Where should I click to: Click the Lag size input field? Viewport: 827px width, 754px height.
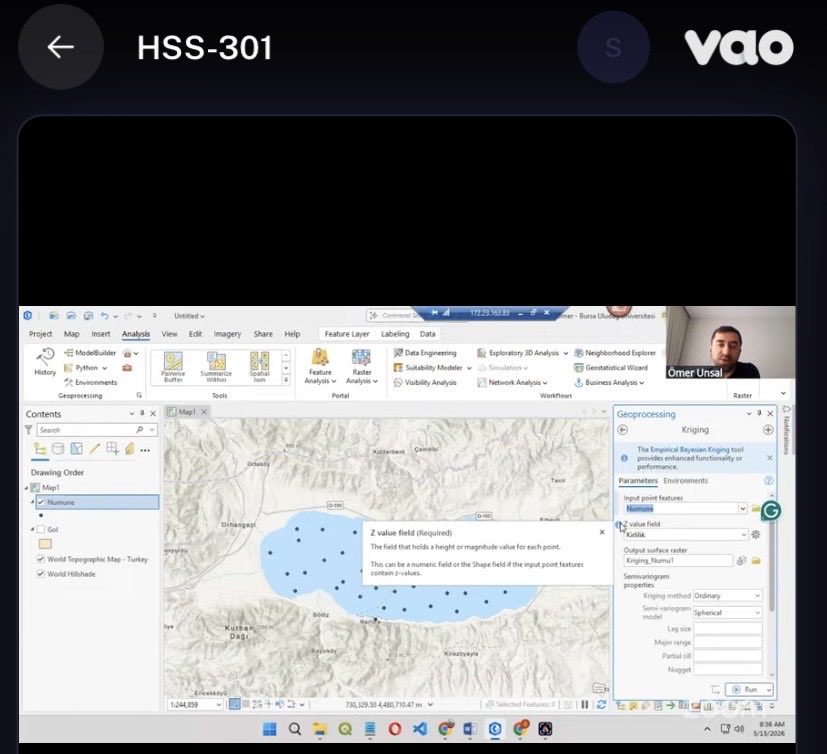727,629
